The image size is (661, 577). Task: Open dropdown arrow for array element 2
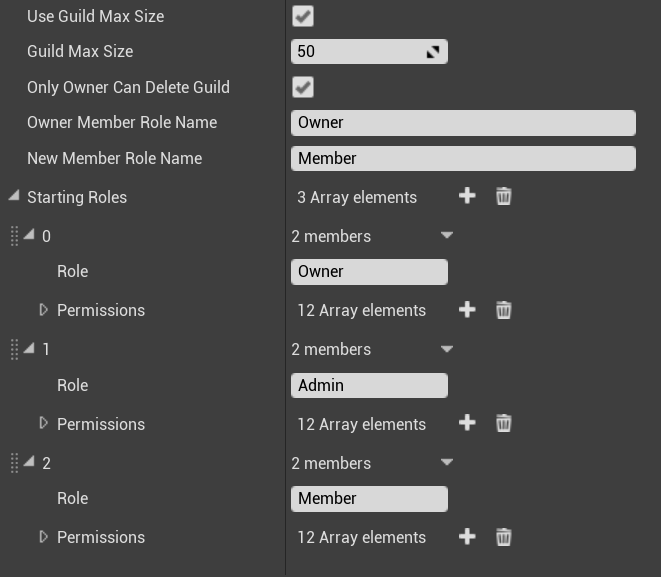pos(447,463)
